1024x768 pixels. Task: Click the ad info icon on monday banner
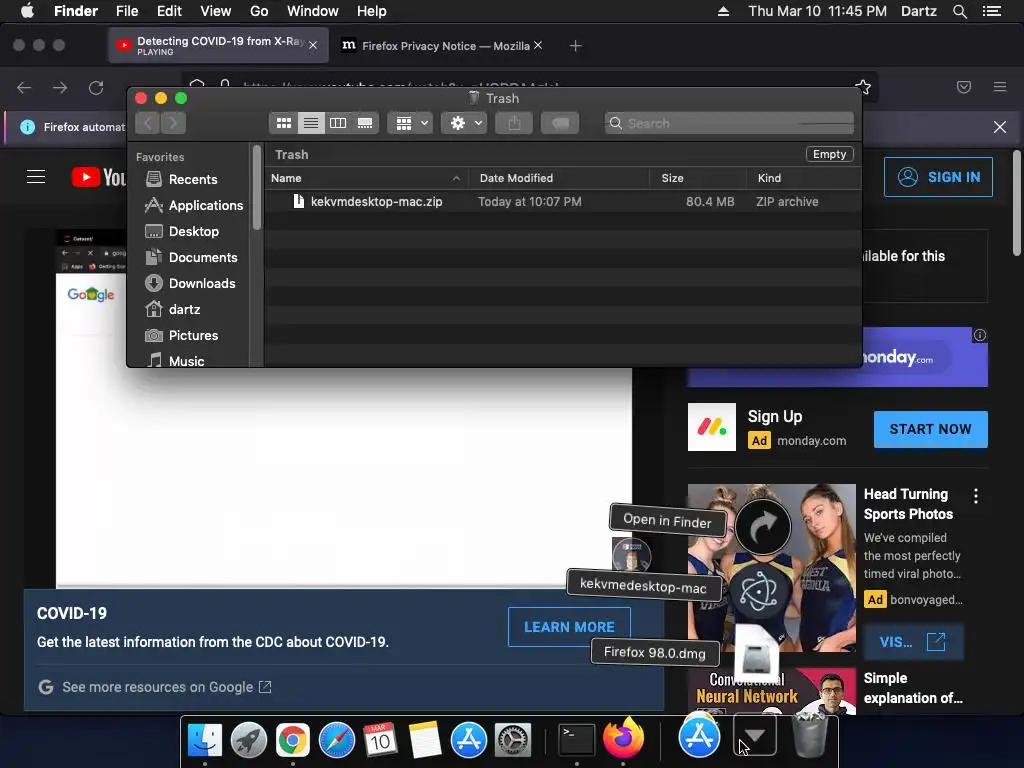(980, 335)
